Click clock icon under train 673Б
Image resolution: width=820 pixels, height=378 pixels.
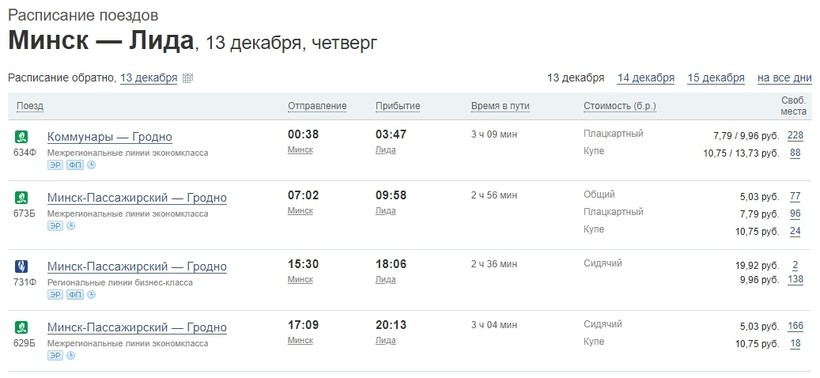(71, 226)
